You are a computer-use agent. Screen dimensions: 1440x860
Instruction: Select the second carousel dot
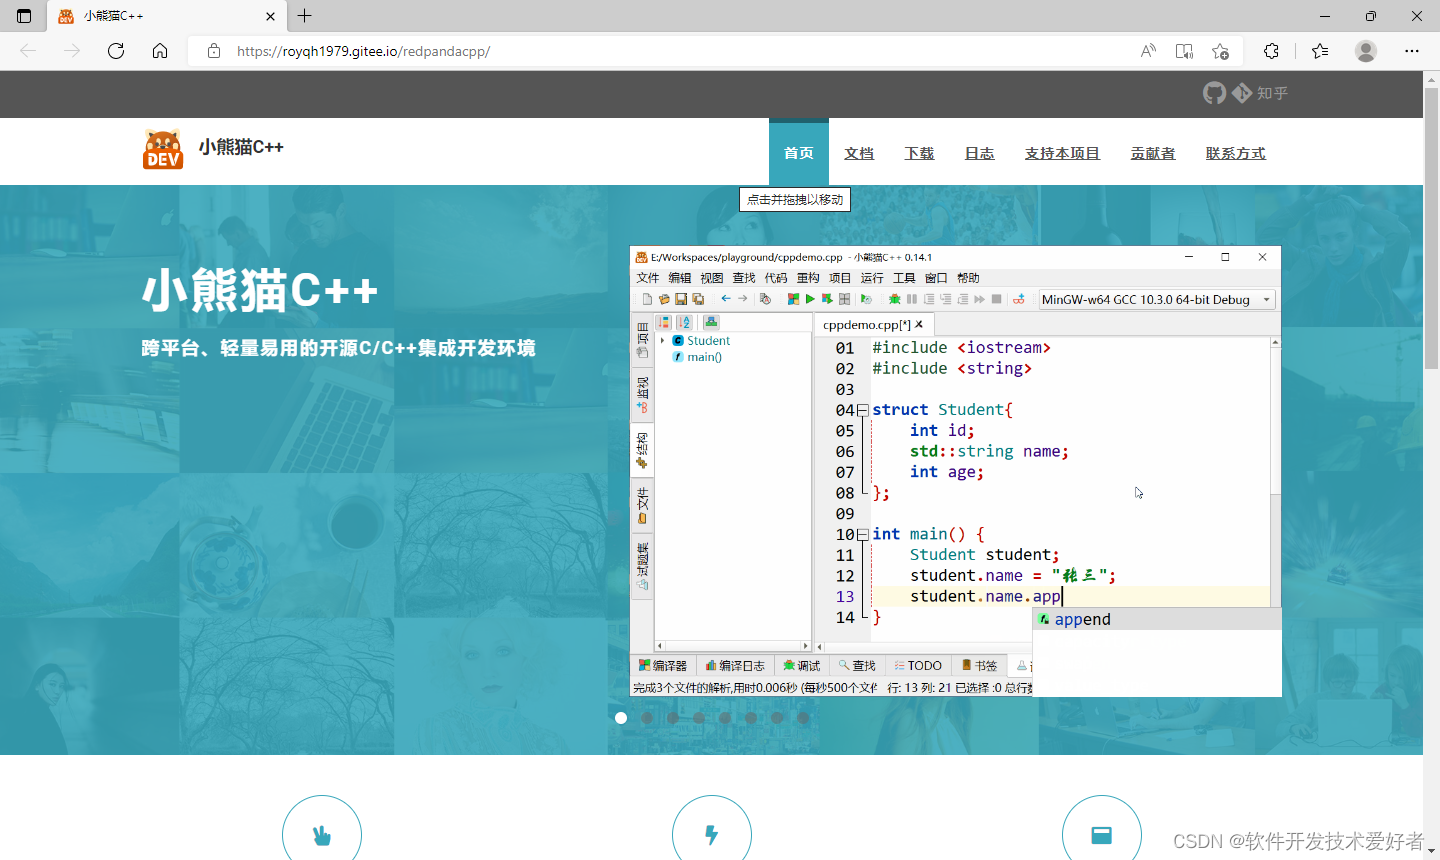pyautogui.click(x=647, y=718)
